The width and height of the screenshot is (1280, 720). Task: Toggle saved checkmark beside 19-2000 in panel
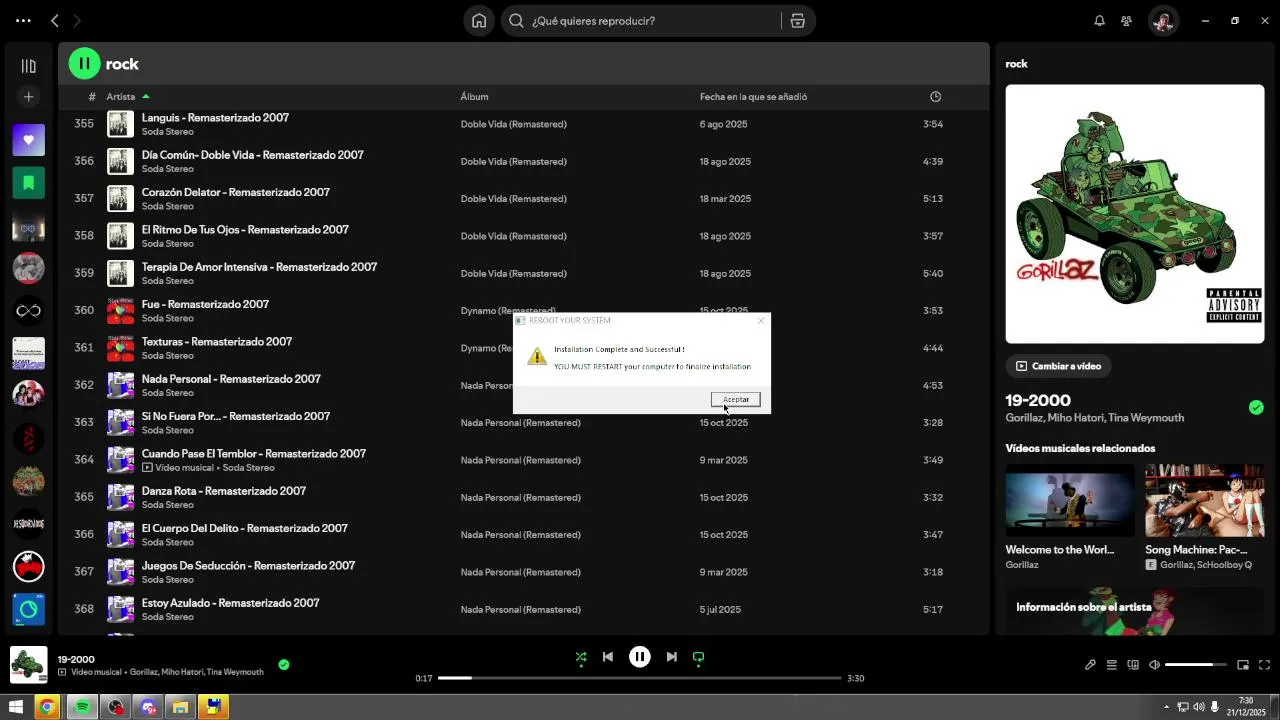(x=1256, y=407)
